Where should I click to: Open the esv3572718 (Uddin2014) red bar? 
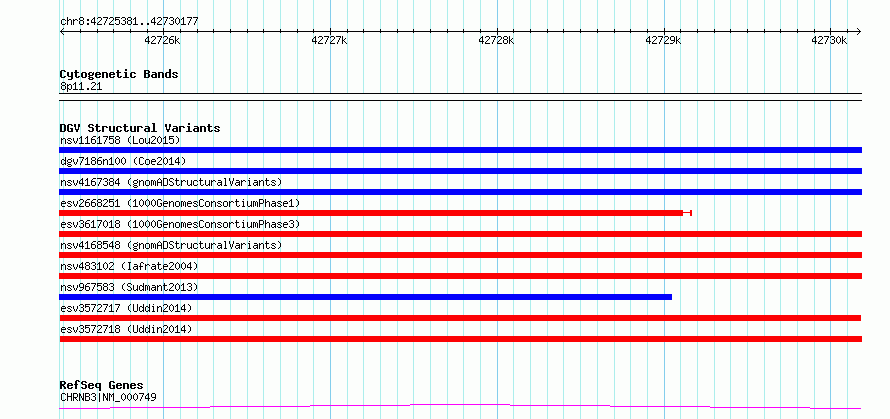click(x=460, y=339)
